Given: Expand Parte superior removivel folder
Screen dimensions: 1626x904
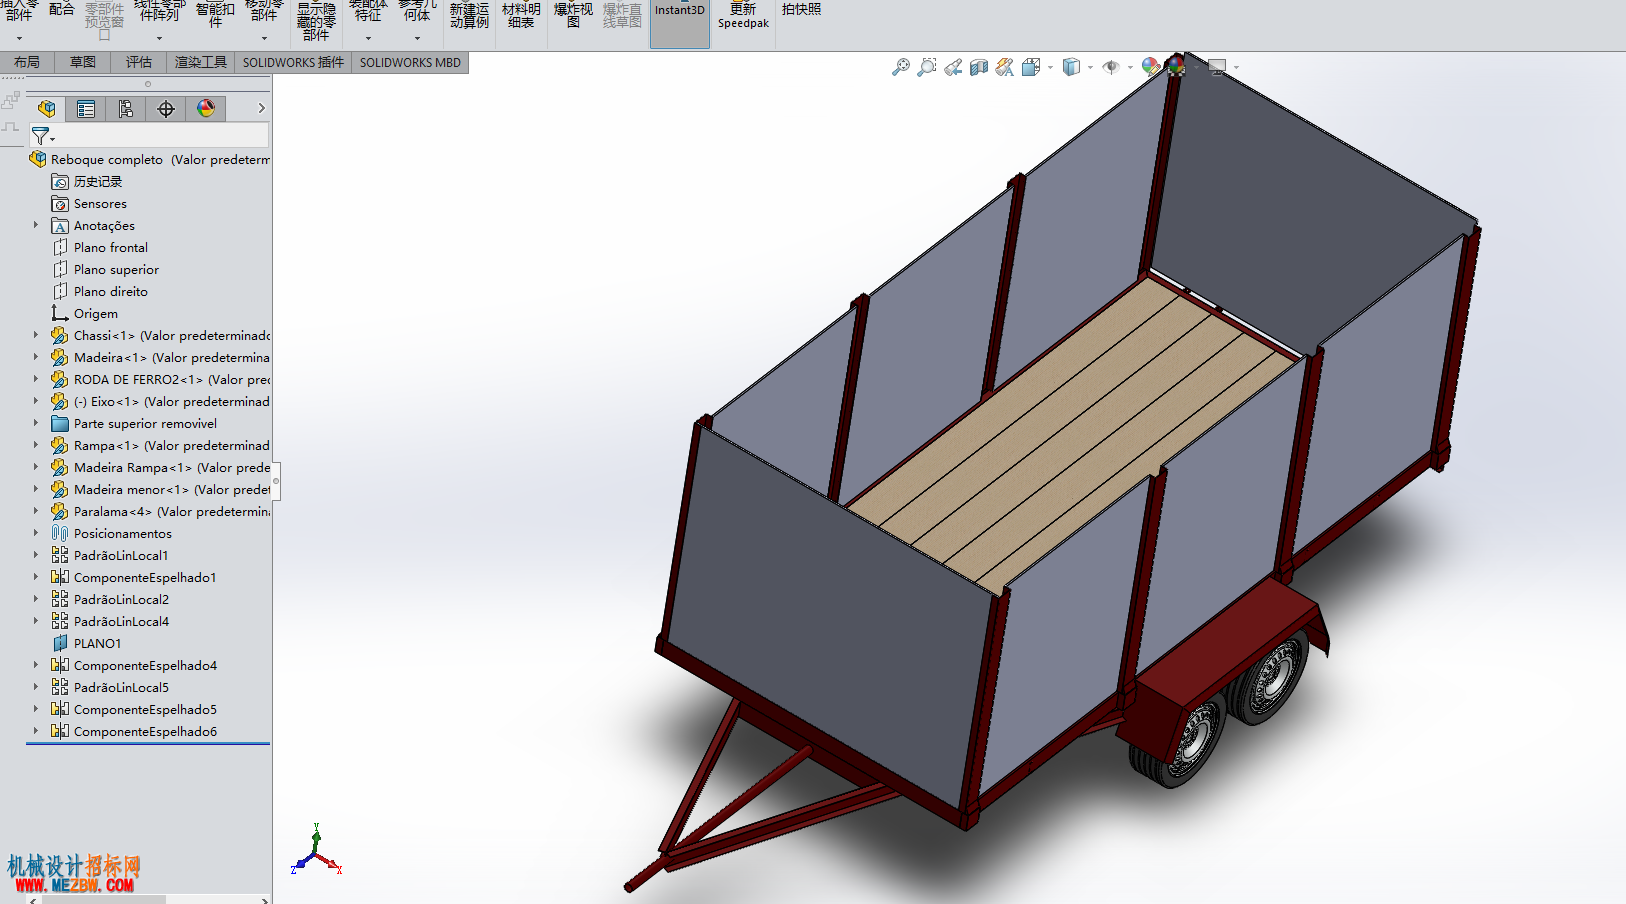Looking at the screenshot, I should pos(36,423).
